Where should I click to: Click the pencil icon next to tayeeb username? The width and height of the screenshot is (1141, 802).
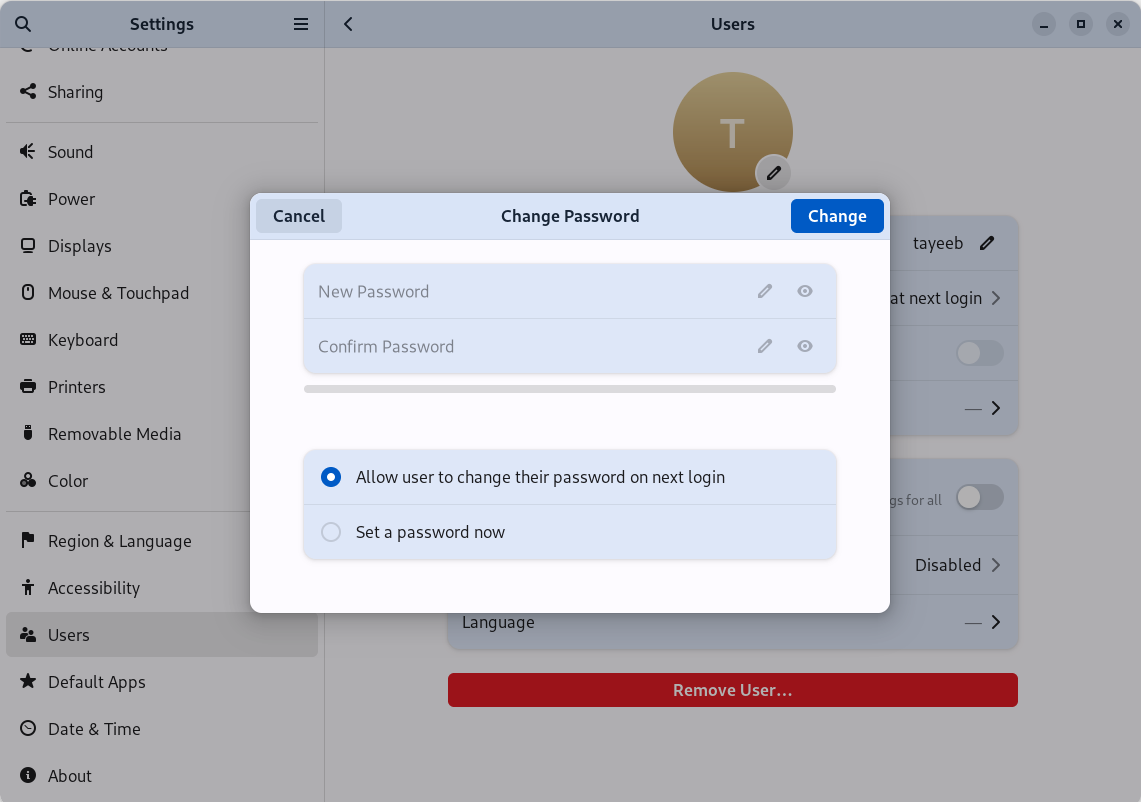(x=988, y=242)
